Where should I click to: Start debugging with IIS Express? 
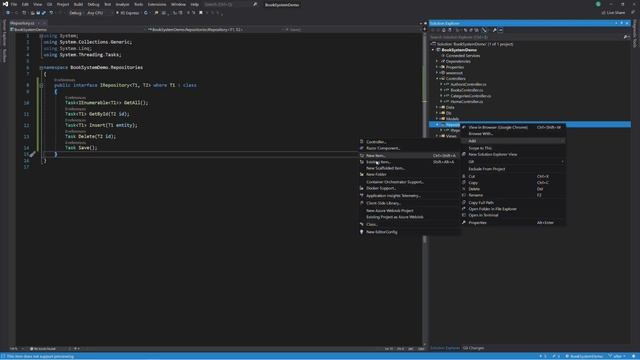pos(128,13)
